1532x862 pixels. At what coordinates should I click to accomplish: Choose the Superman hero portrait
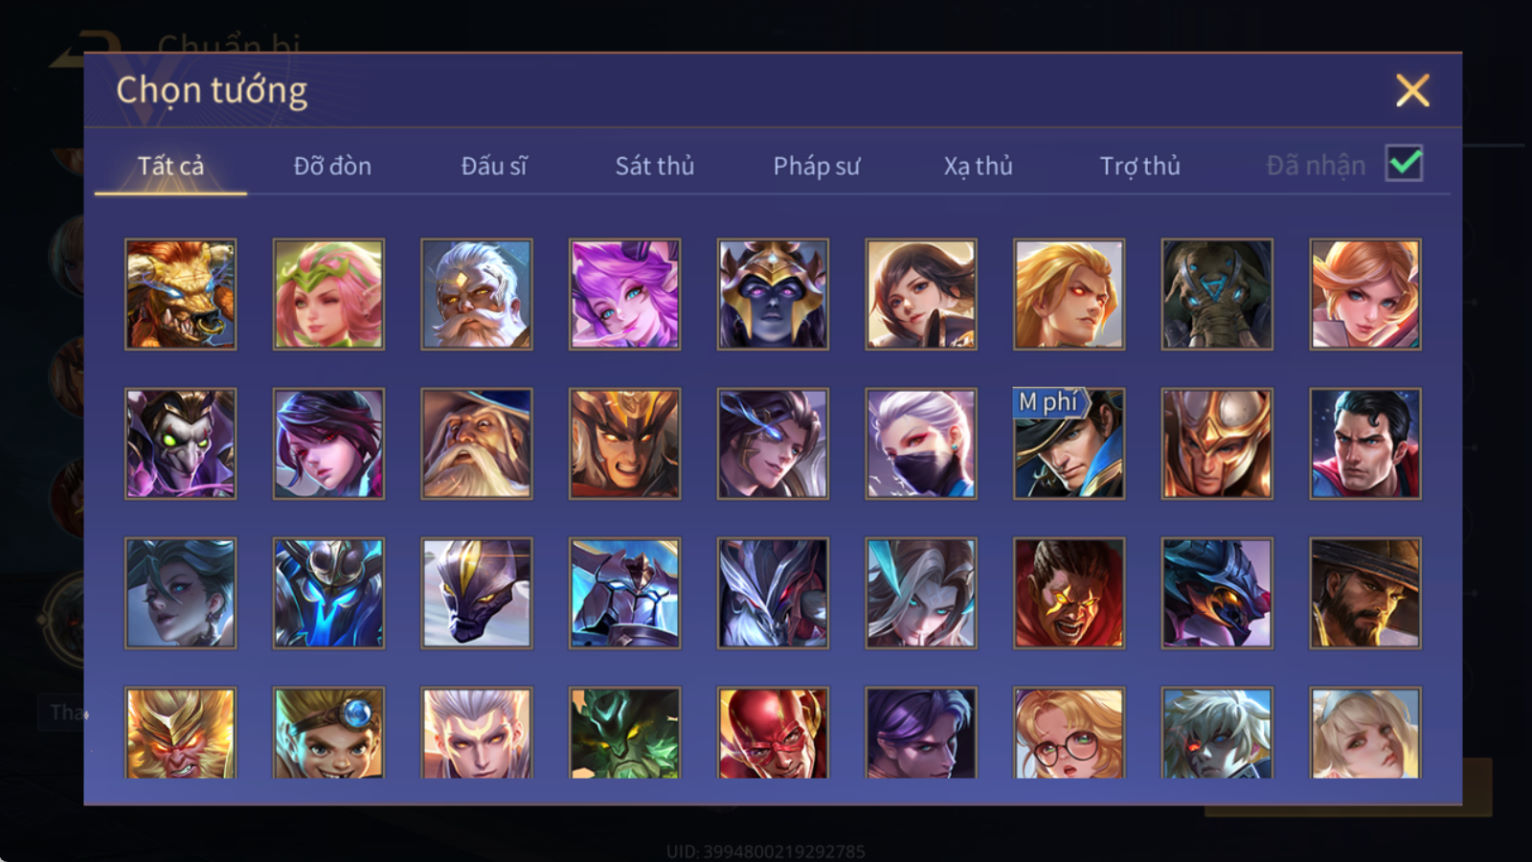pos(1365,444)
